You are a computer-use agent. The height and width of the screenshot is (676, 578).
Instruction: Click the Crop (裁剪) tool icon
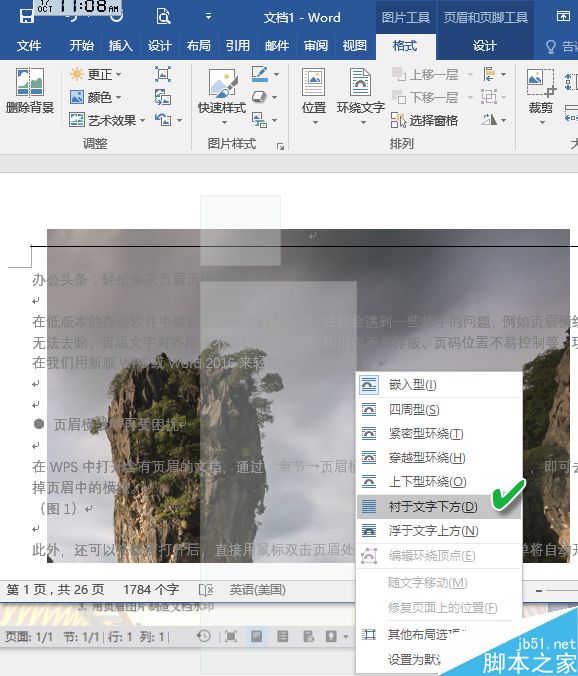(x=541, y=97)
